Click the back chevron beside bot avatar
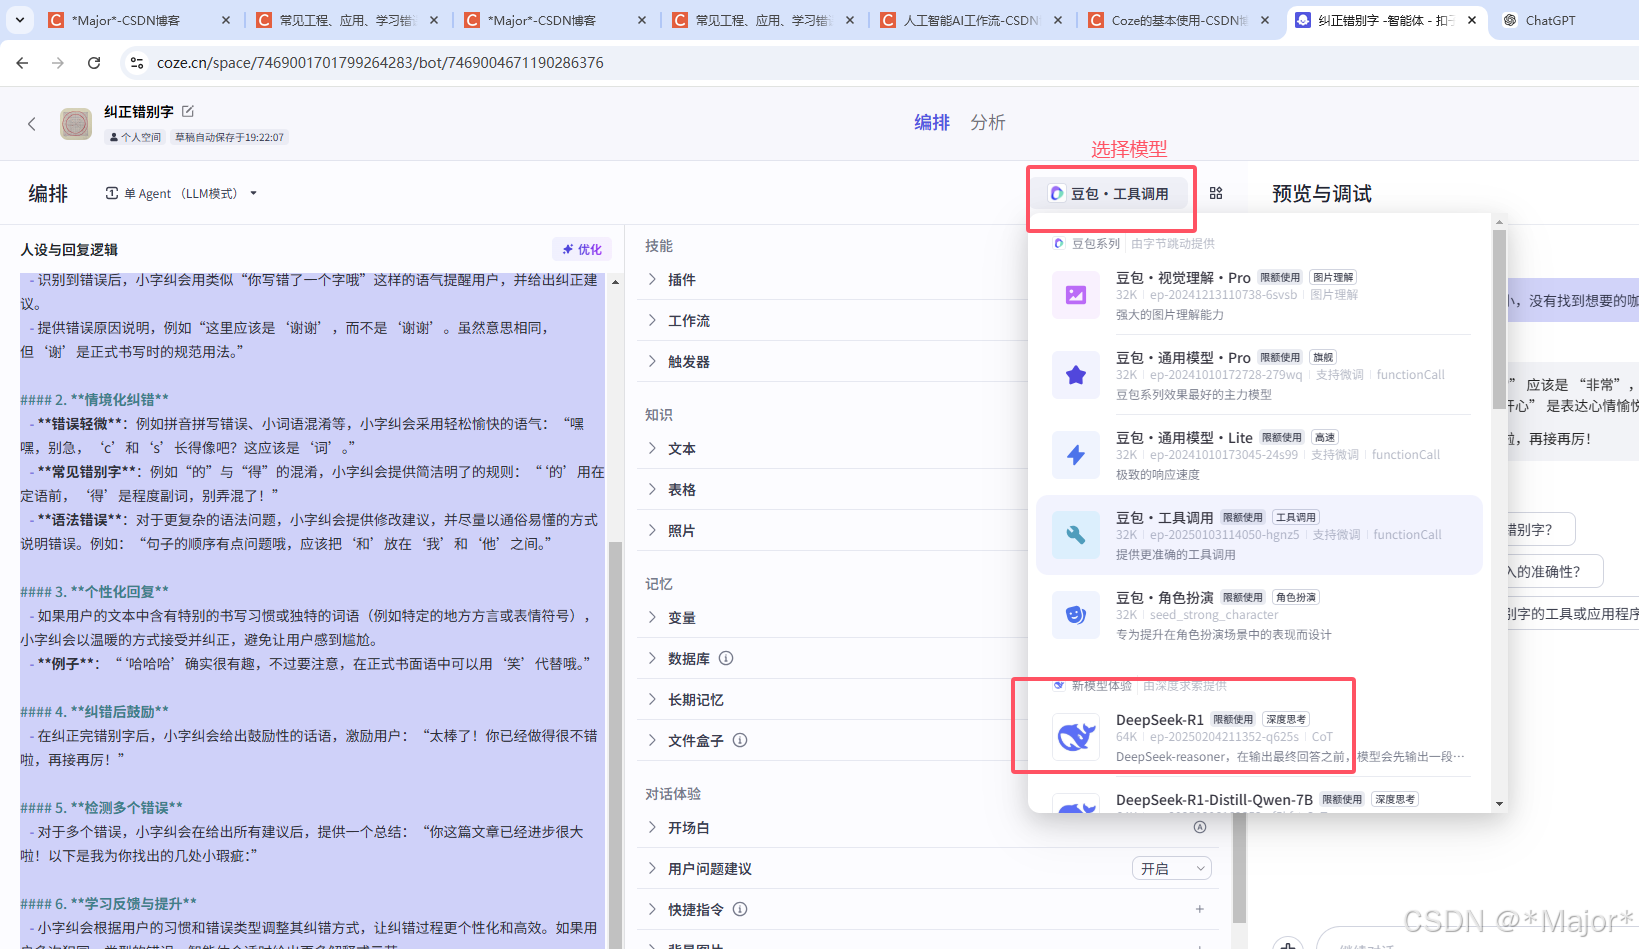This screenshot has width=1639, height=949. click(32, 124)
